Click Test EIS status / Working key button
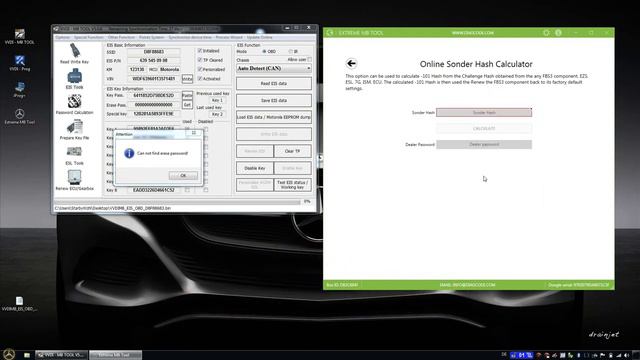 (292, 185)
